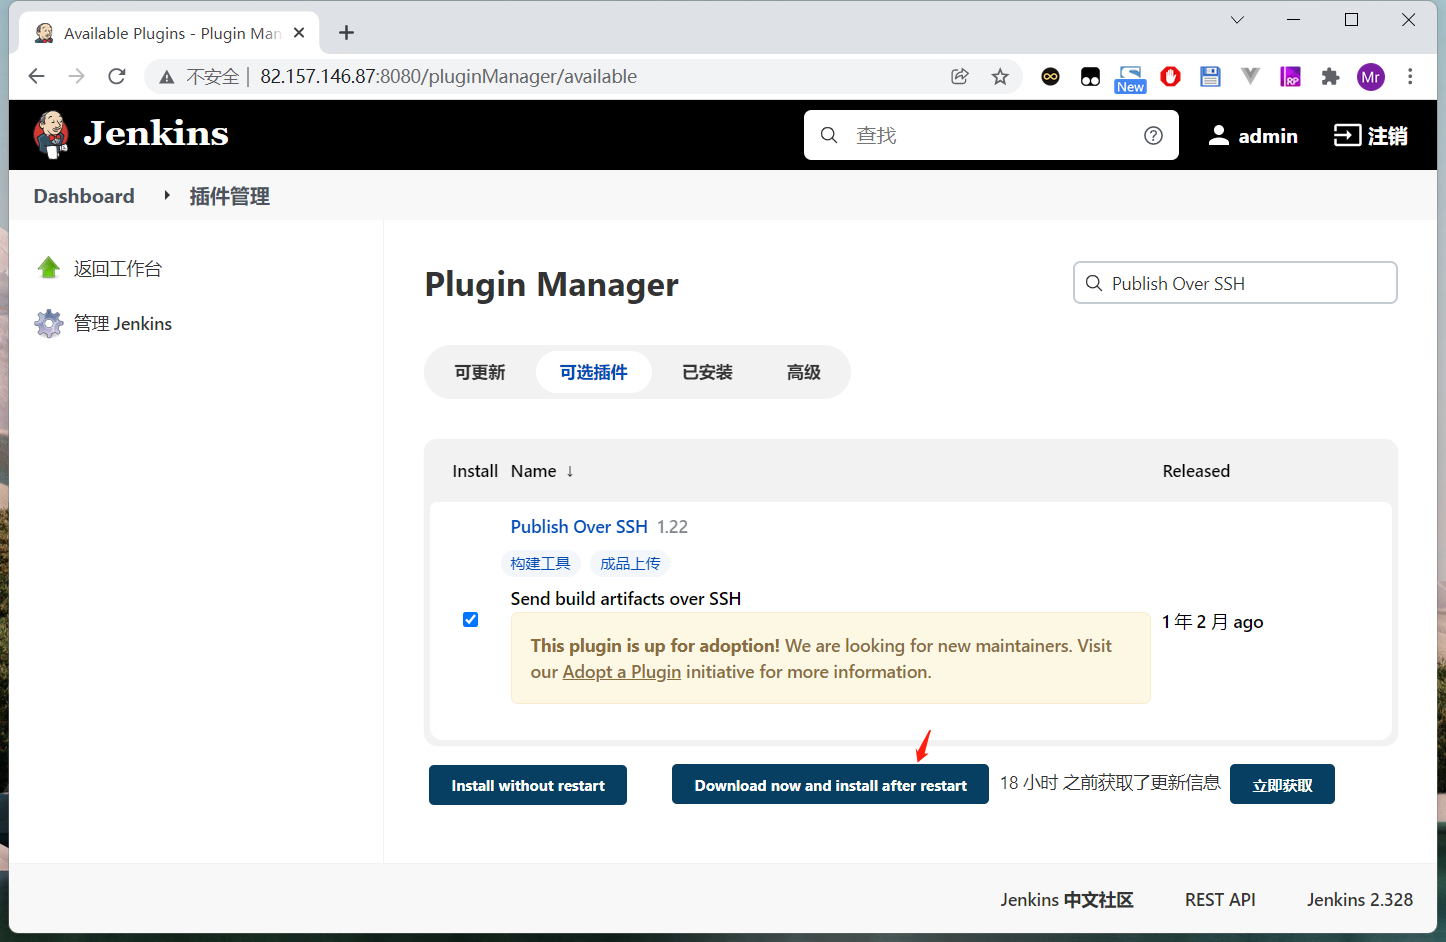Go to Dashboard breadcrumb
Image resolution: width=1446 pixels, height=942 pixels.
pos(84,196)
